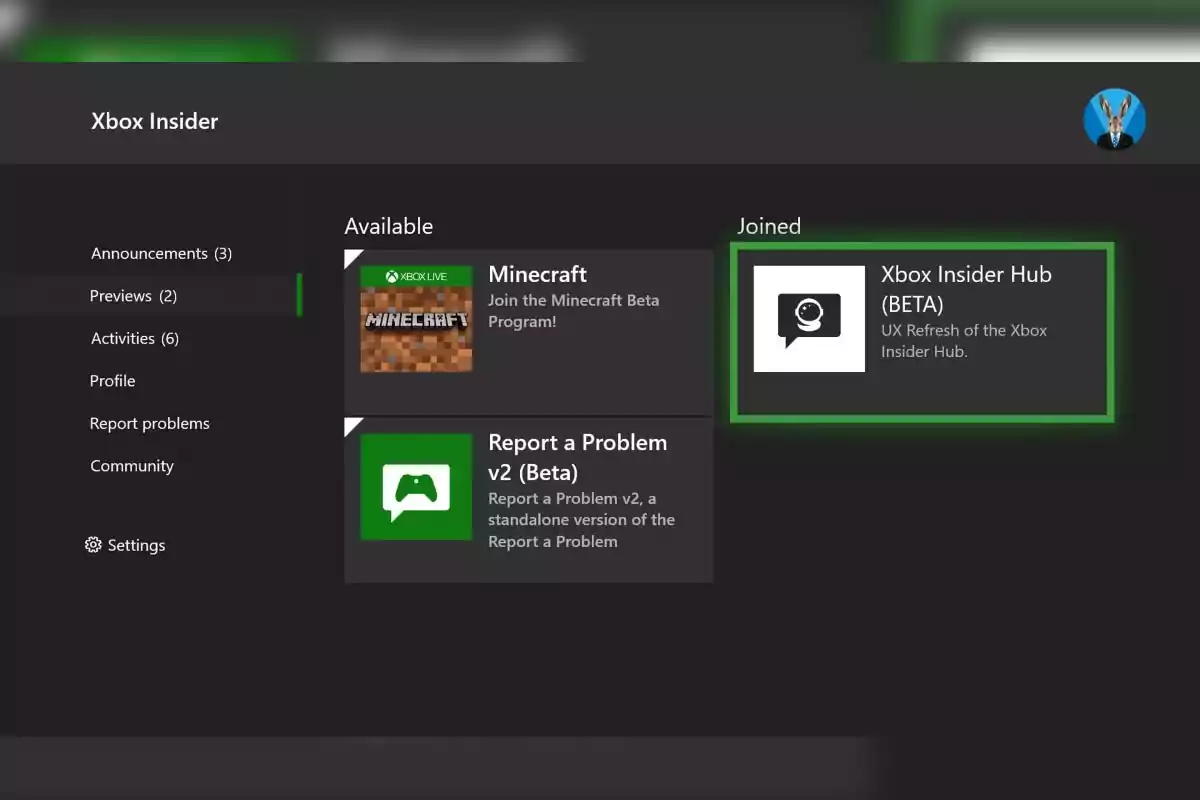This screenshot has width=1200, height=800.
Task: Click the Available section heading
Action: [388, 226]
